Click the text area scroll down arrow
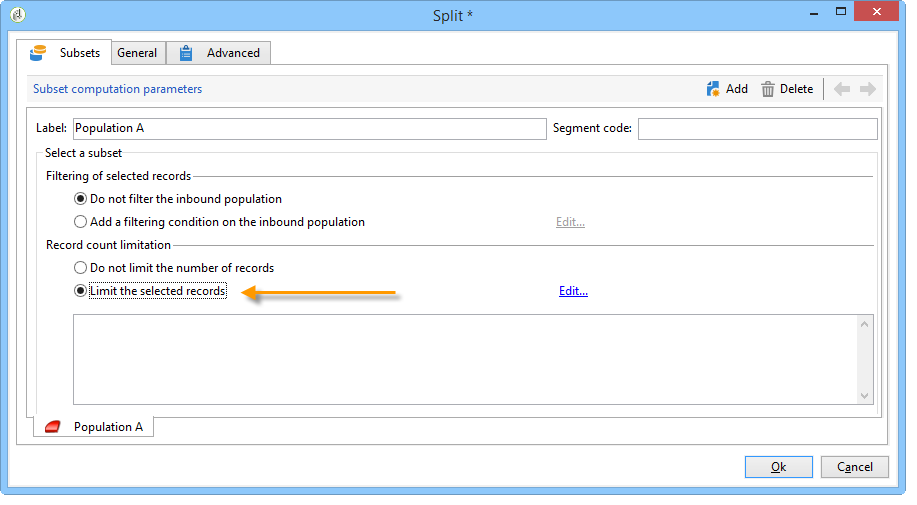The width and height of the screenshot is (917, 505). [864, 396]
